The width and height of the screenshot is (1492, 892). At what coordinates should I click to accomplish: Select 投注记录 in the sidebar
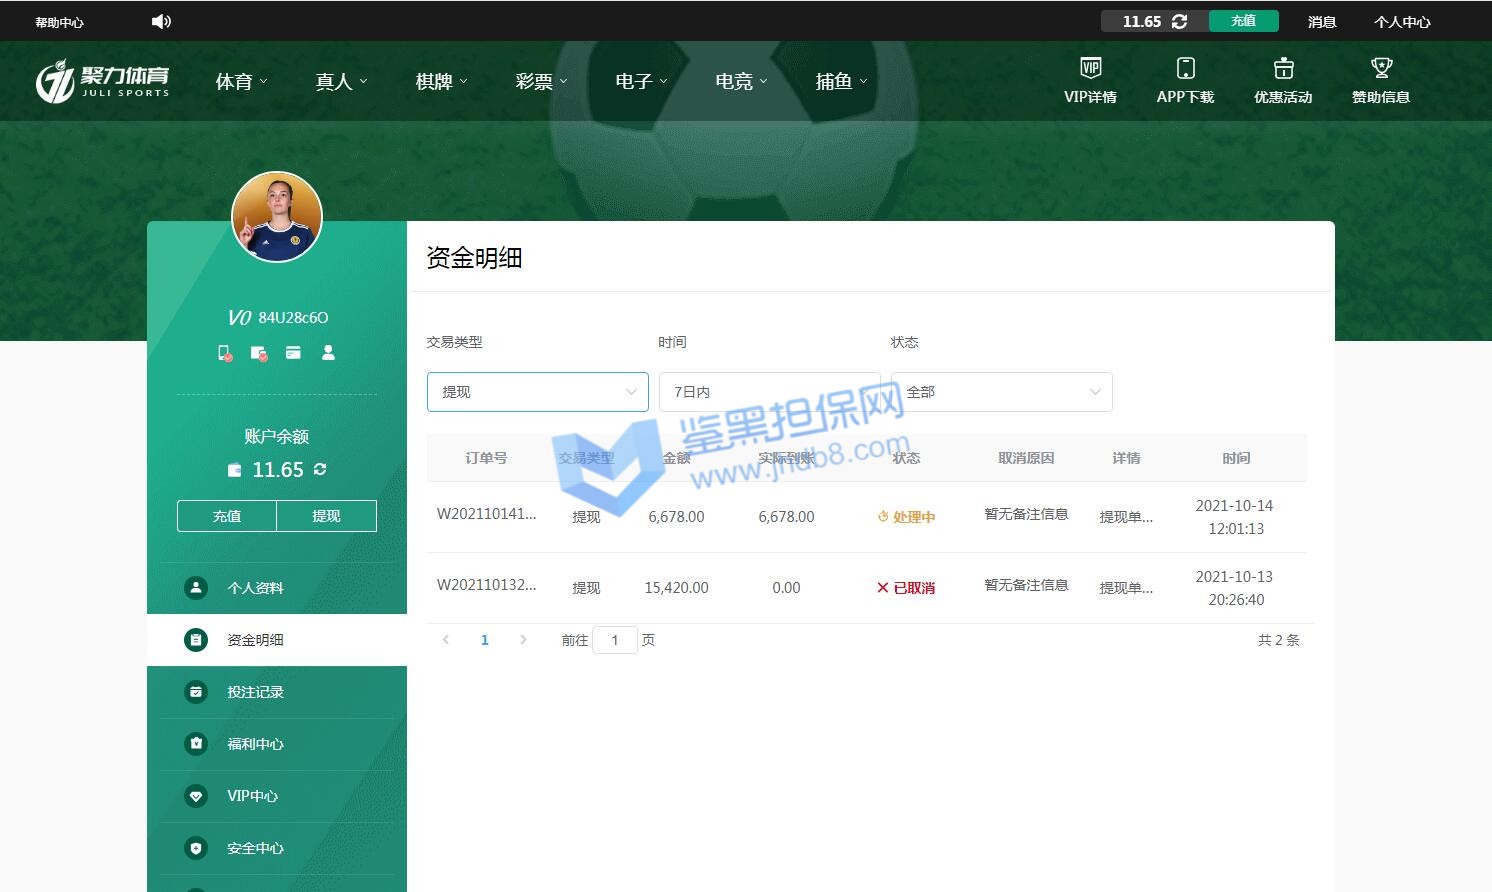pos(255,692)
